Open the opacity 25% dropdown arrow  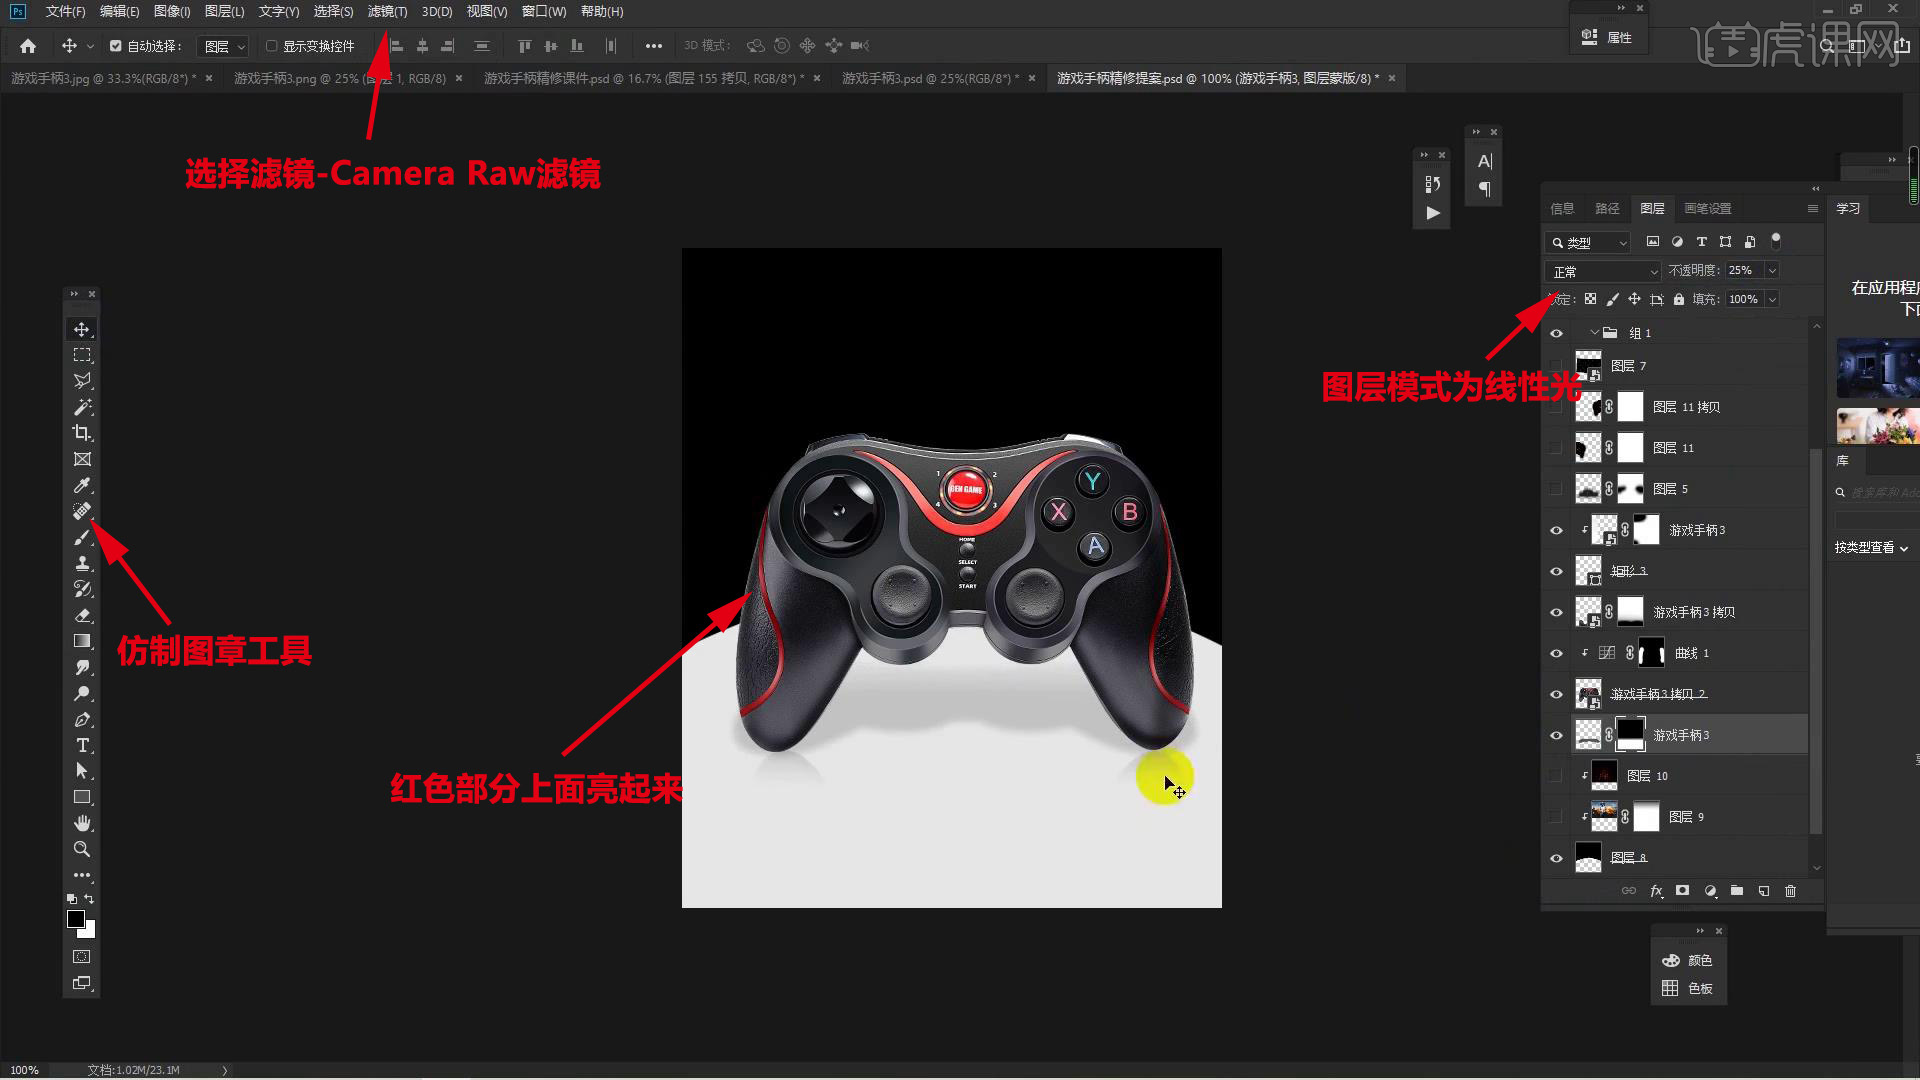click(x=1772, y=271)
